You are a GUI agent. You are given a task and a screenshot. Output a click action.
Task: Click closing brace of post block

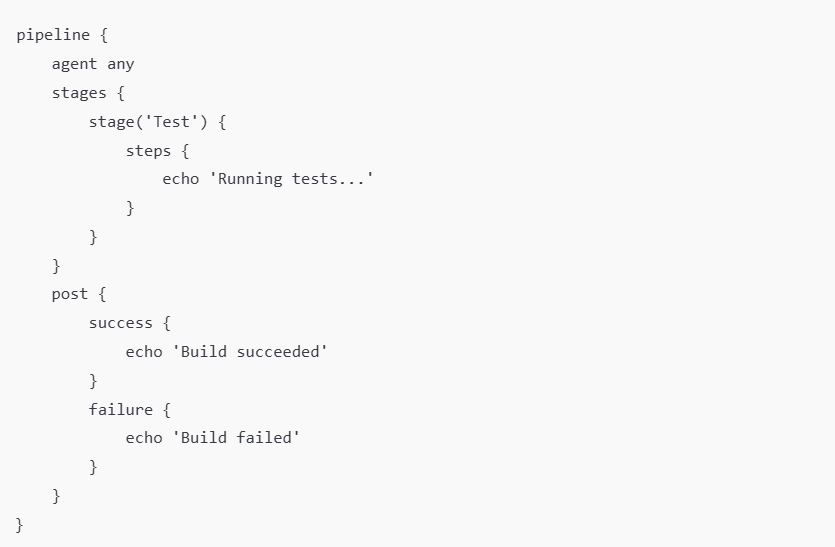[56, 495]
